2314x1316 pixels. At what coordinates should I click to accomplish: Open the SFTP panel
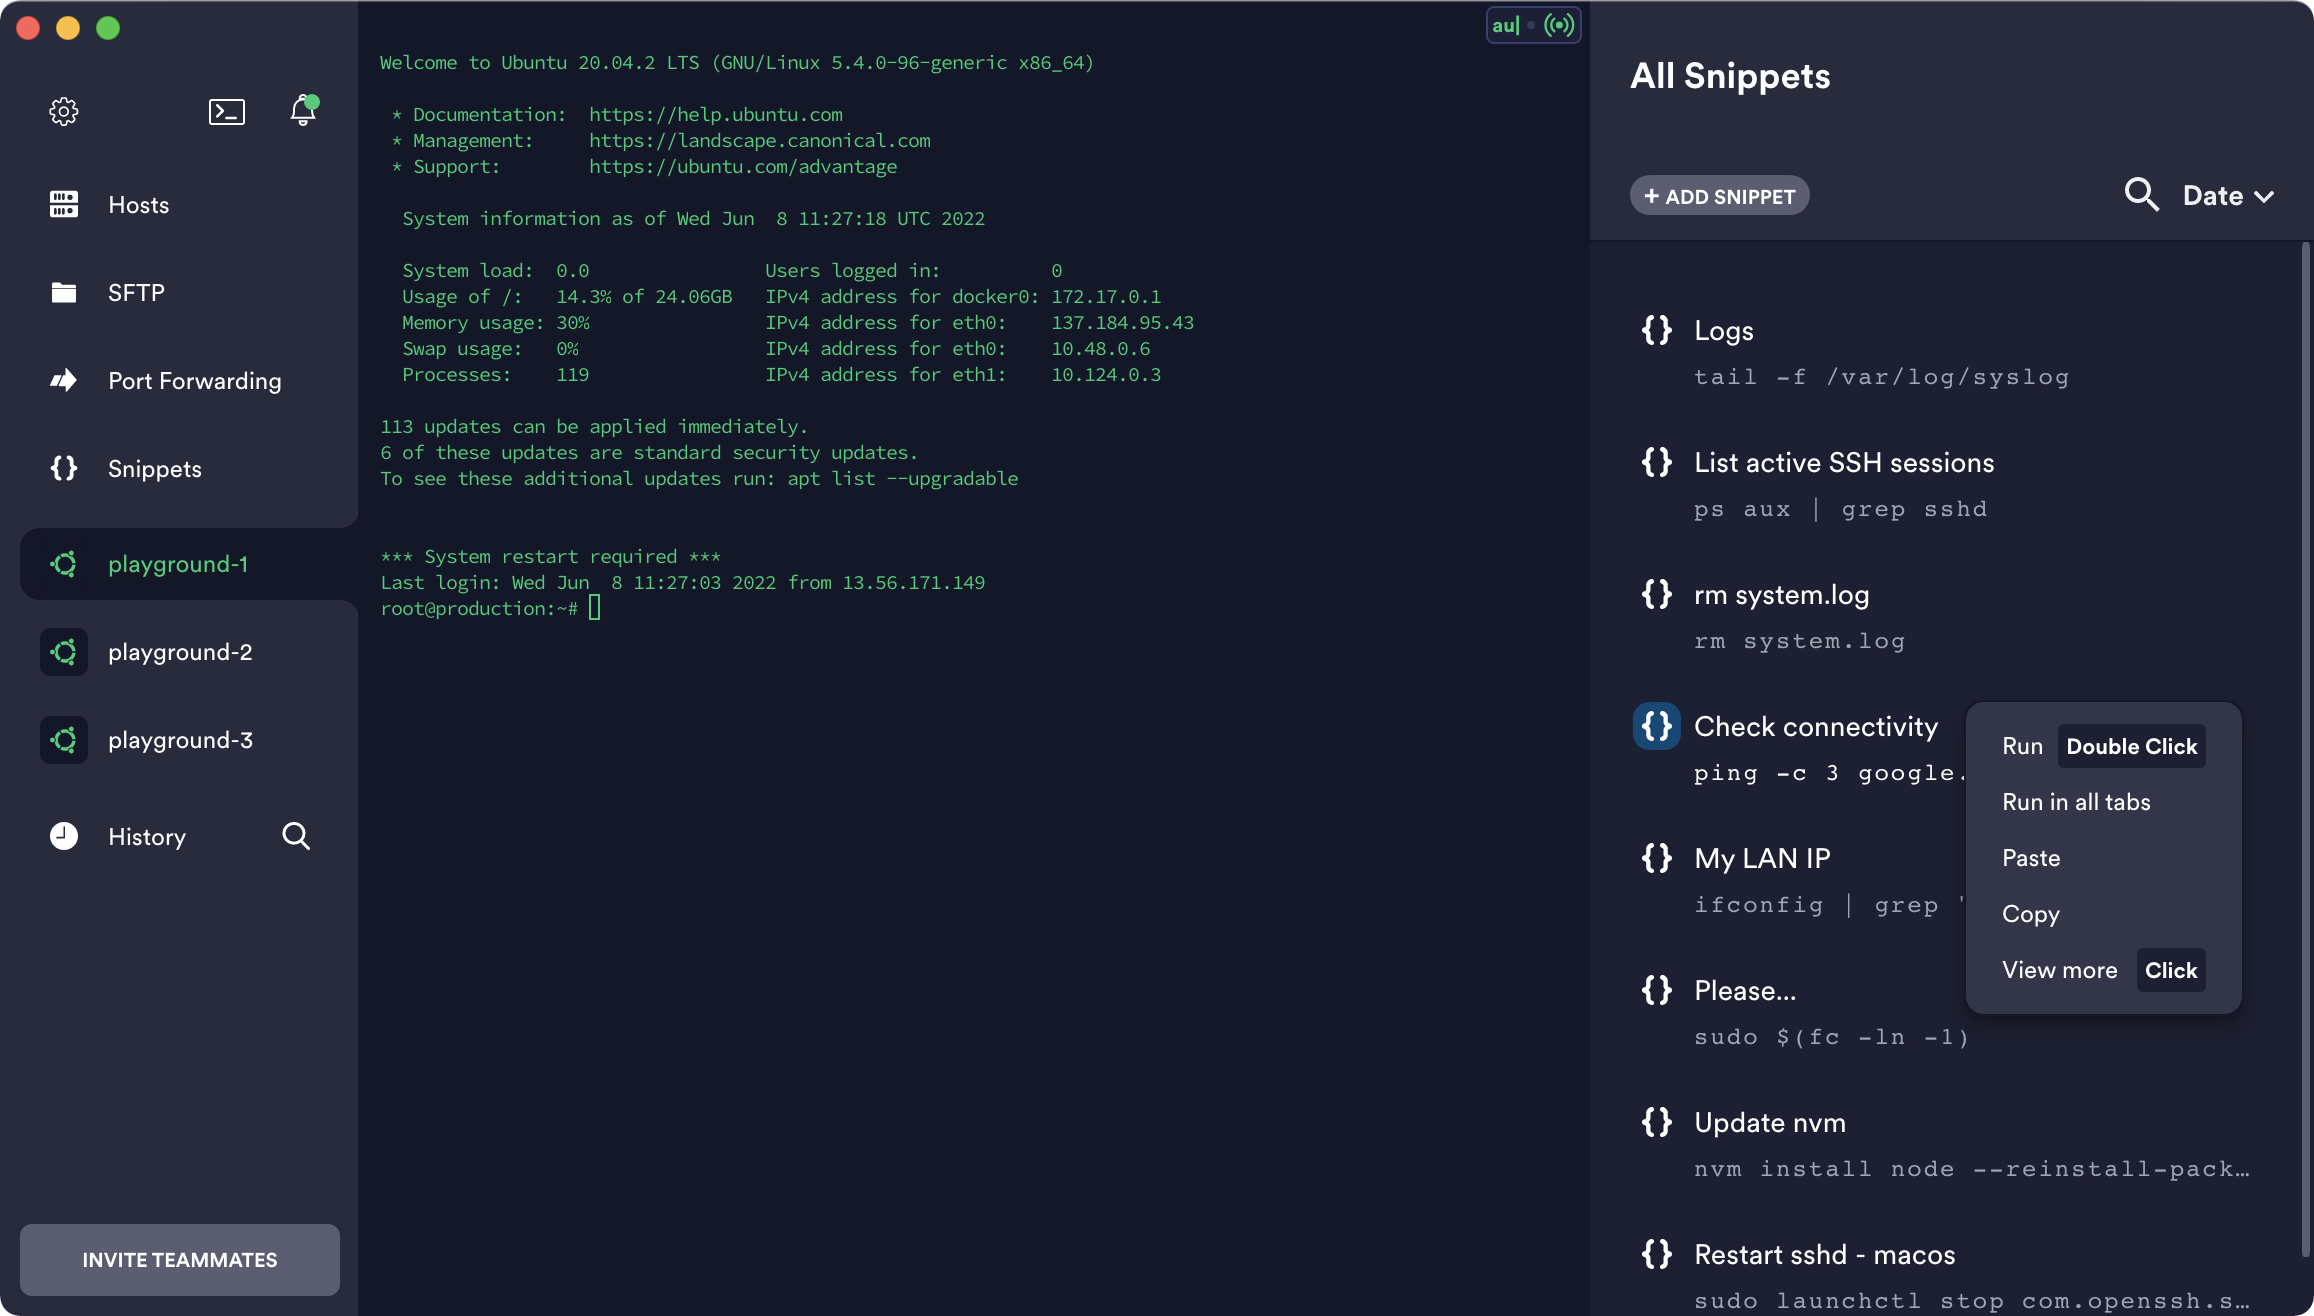136,292
